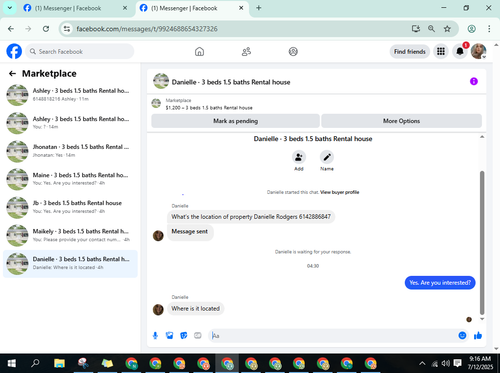Open the notifications bell
500x373 pixels.
(x=460, y=51)
